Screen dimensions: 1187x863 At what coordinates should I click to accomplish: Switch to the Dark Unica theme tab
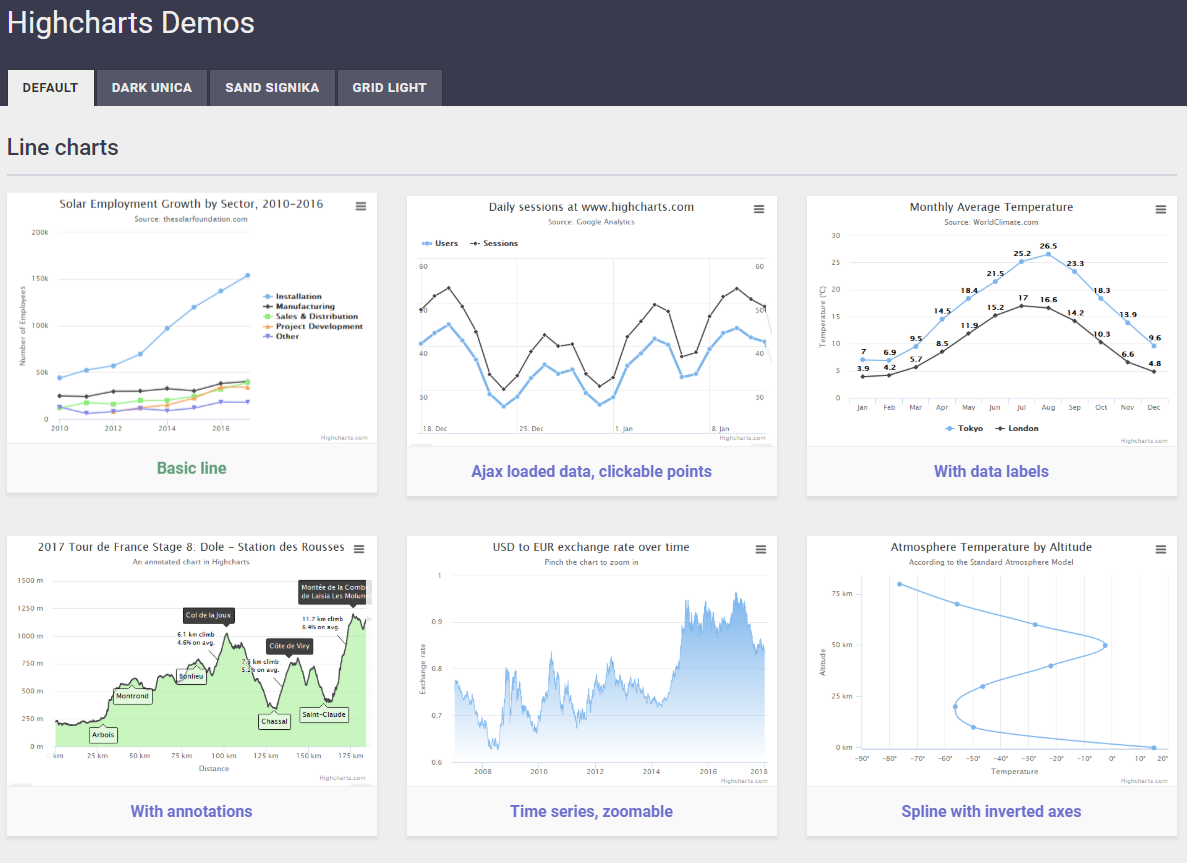point(151,88)
